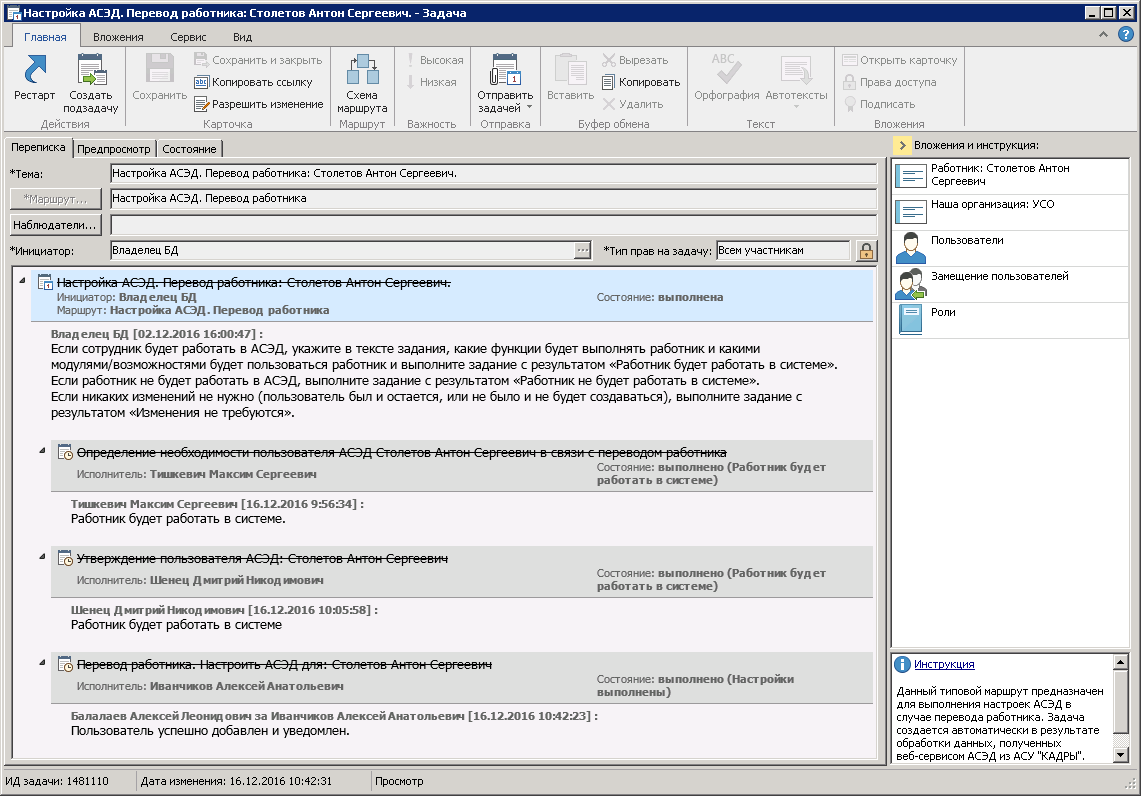Click Разрешить изменение in the ribbon
Image resolution: width=1141 pixels, height=796 pixels.
tap(258, 104)
